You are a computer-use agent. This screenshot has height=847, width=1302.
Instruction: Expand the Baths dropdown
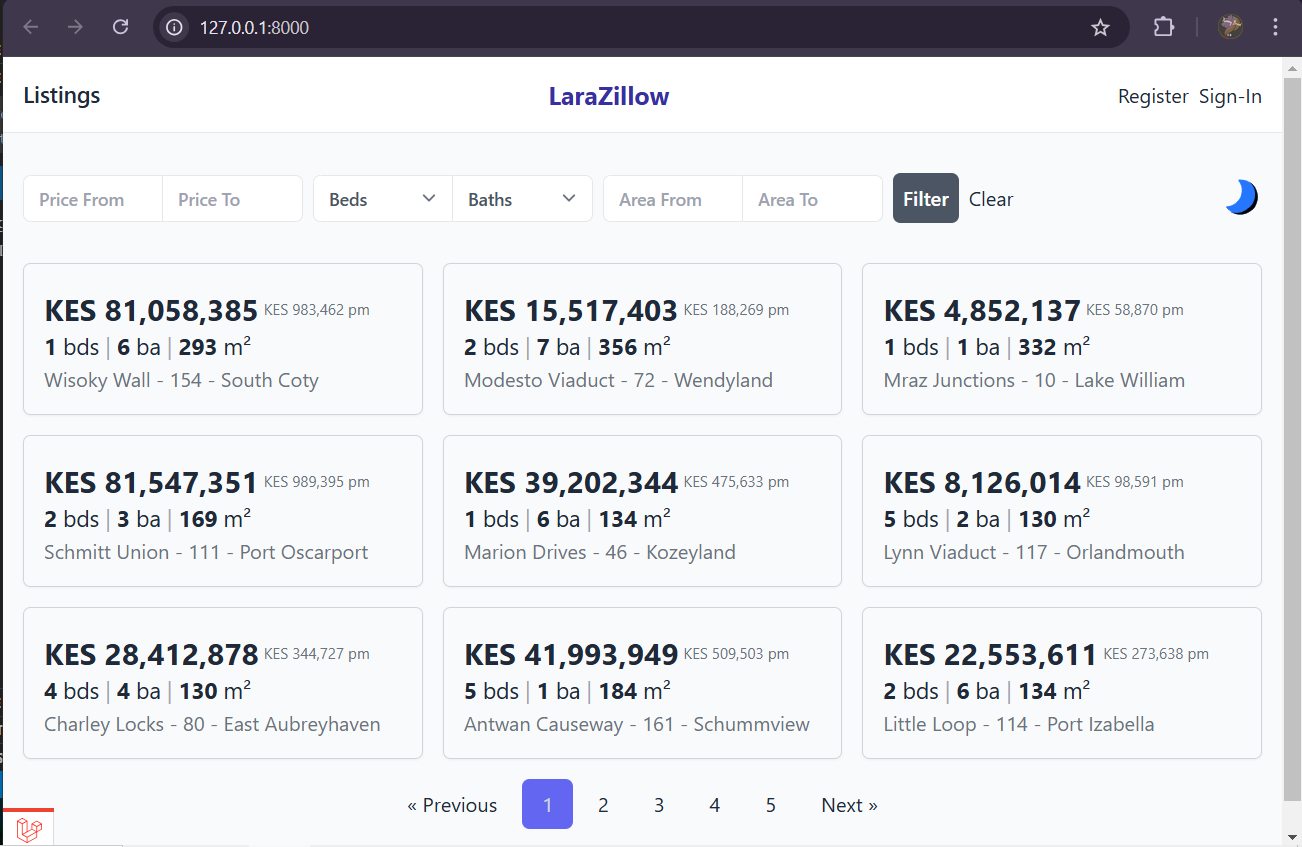[522, 199]
